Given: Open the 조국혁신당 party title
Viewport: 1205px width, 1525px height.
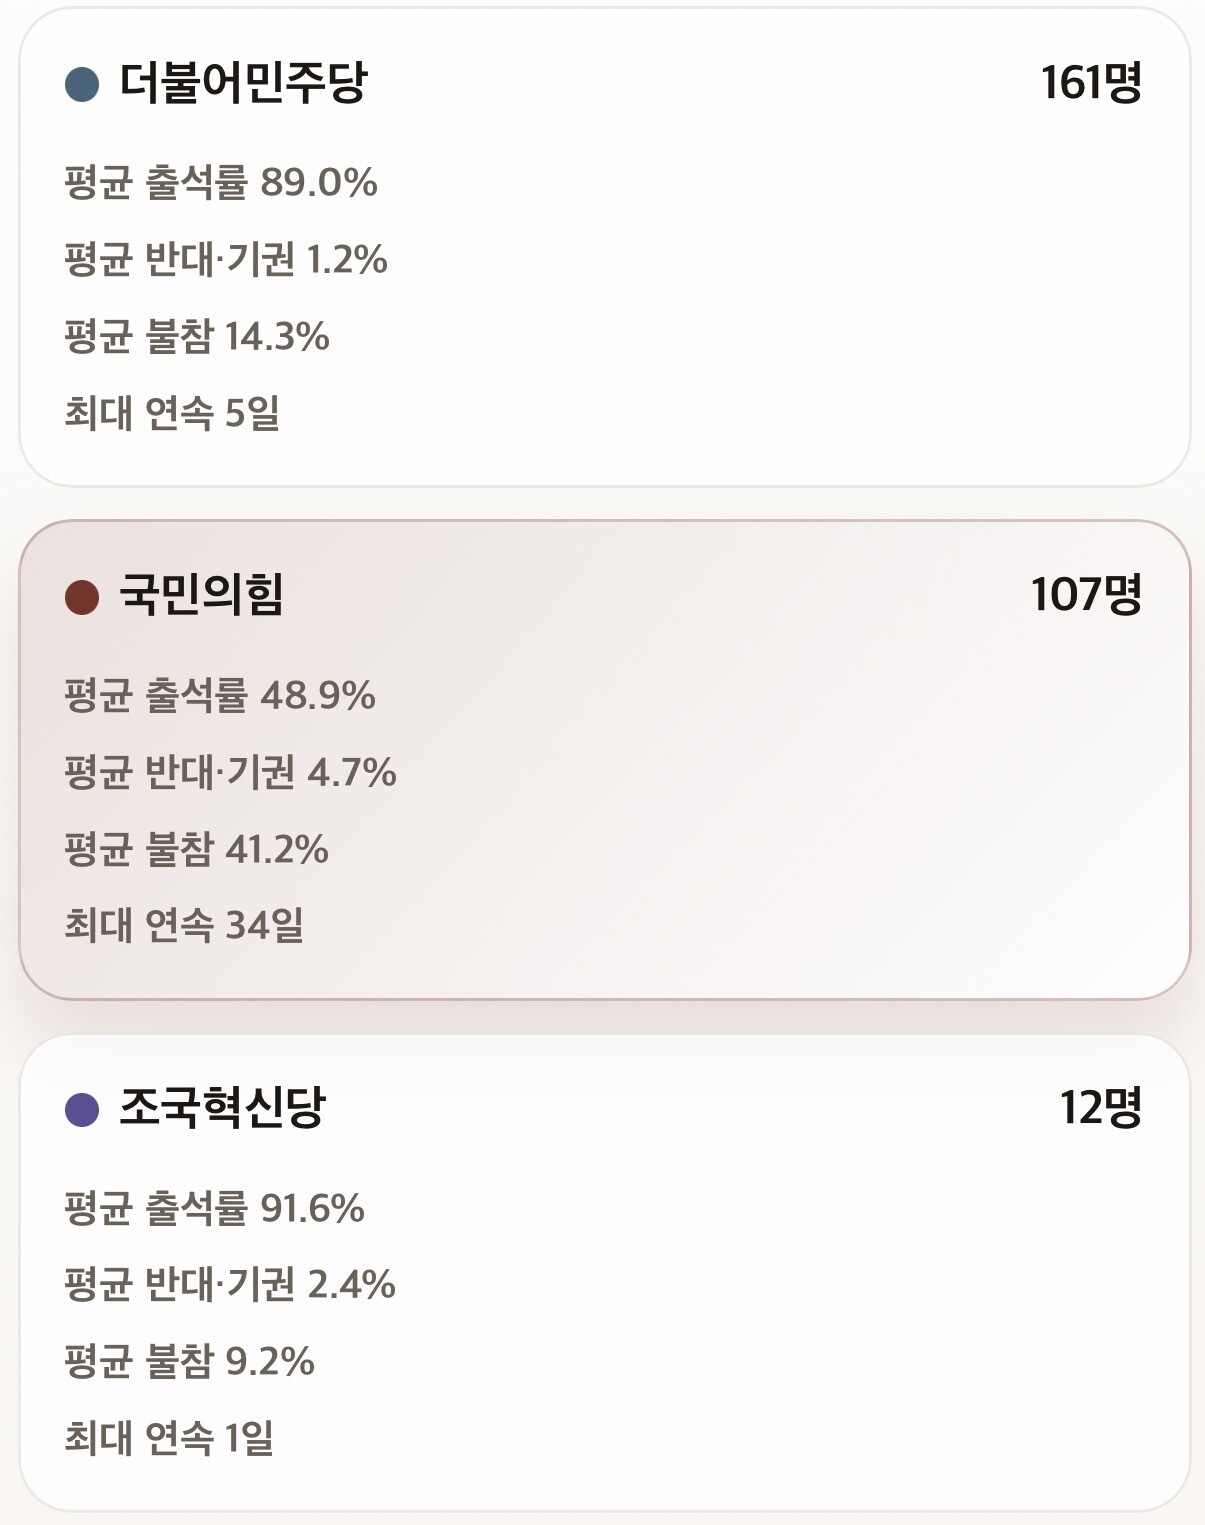Looking at the screenshot, I should [222, 1108].
